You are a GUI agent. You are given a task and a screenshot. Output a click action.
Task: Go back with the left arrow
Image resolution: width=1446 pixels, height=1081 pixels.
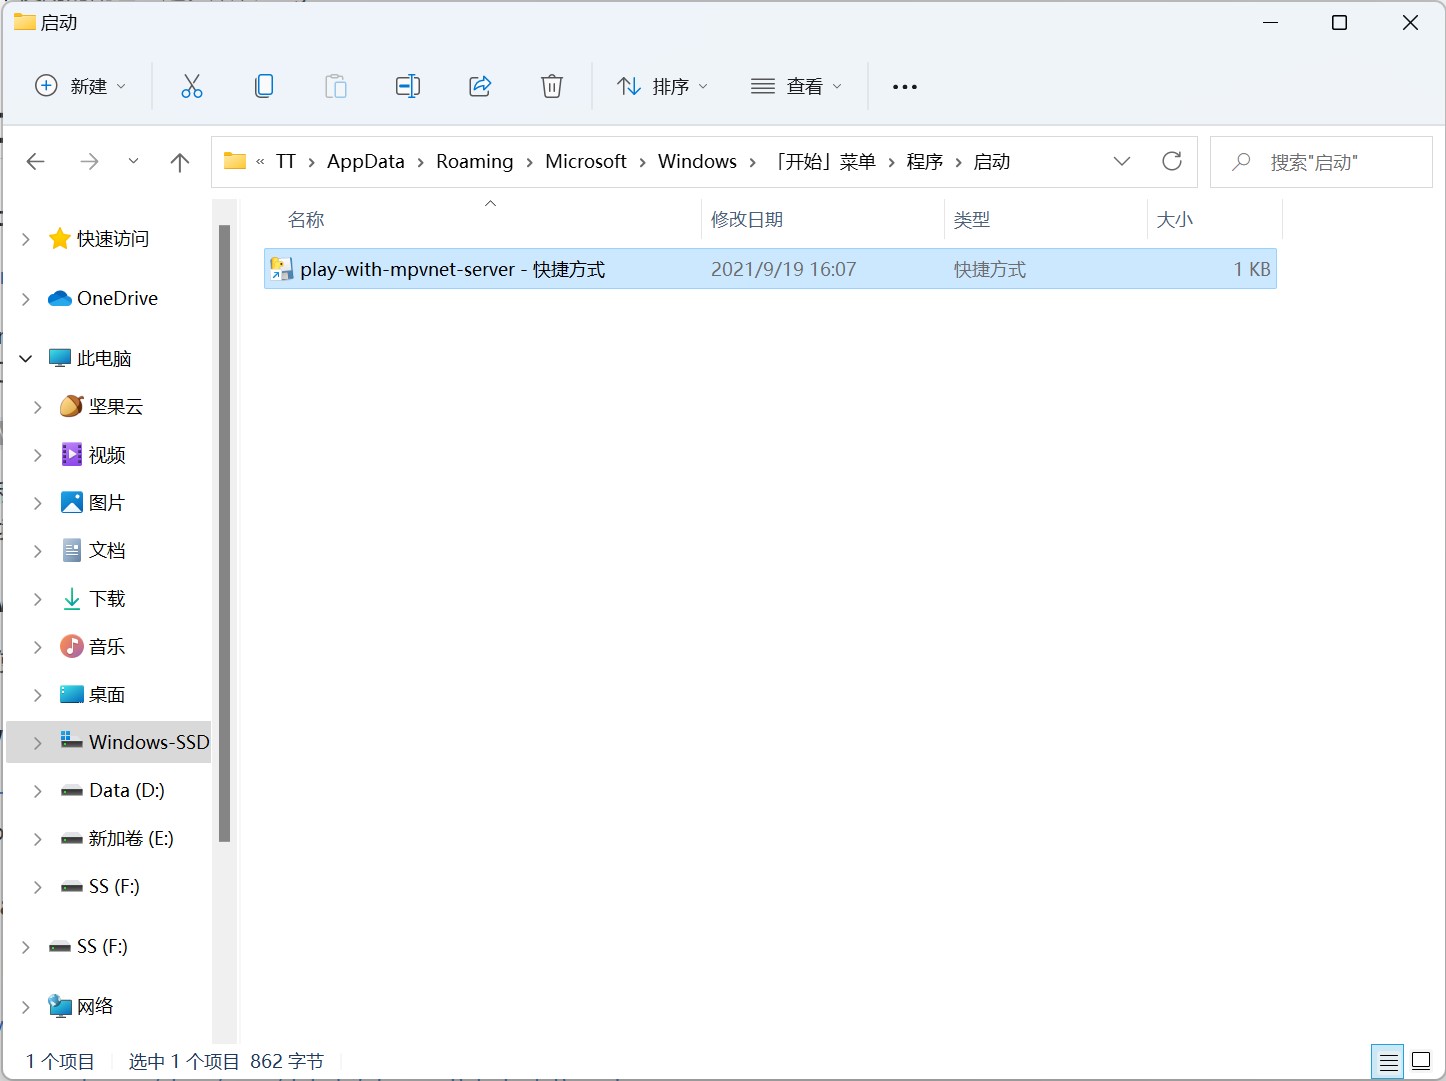point(36,161)
